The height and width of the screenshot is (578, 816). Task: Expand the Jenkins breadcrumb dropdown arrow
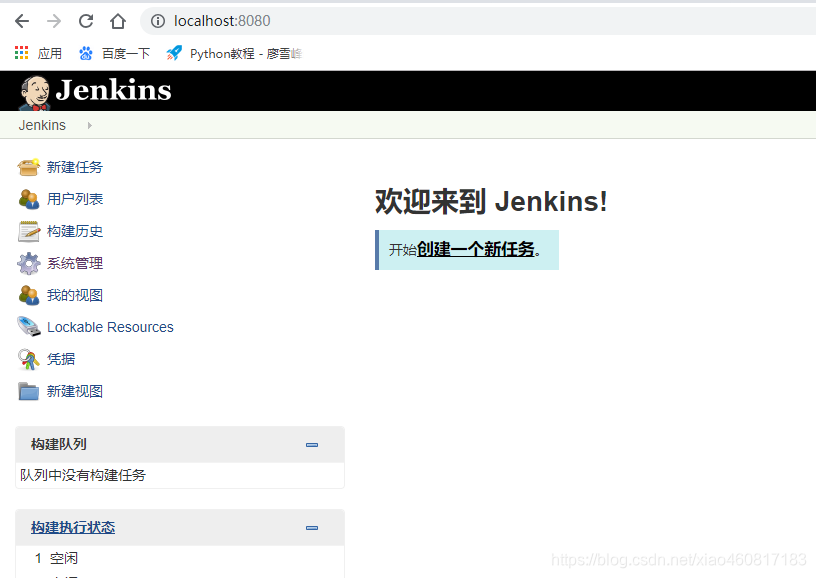tap(90, 125)
